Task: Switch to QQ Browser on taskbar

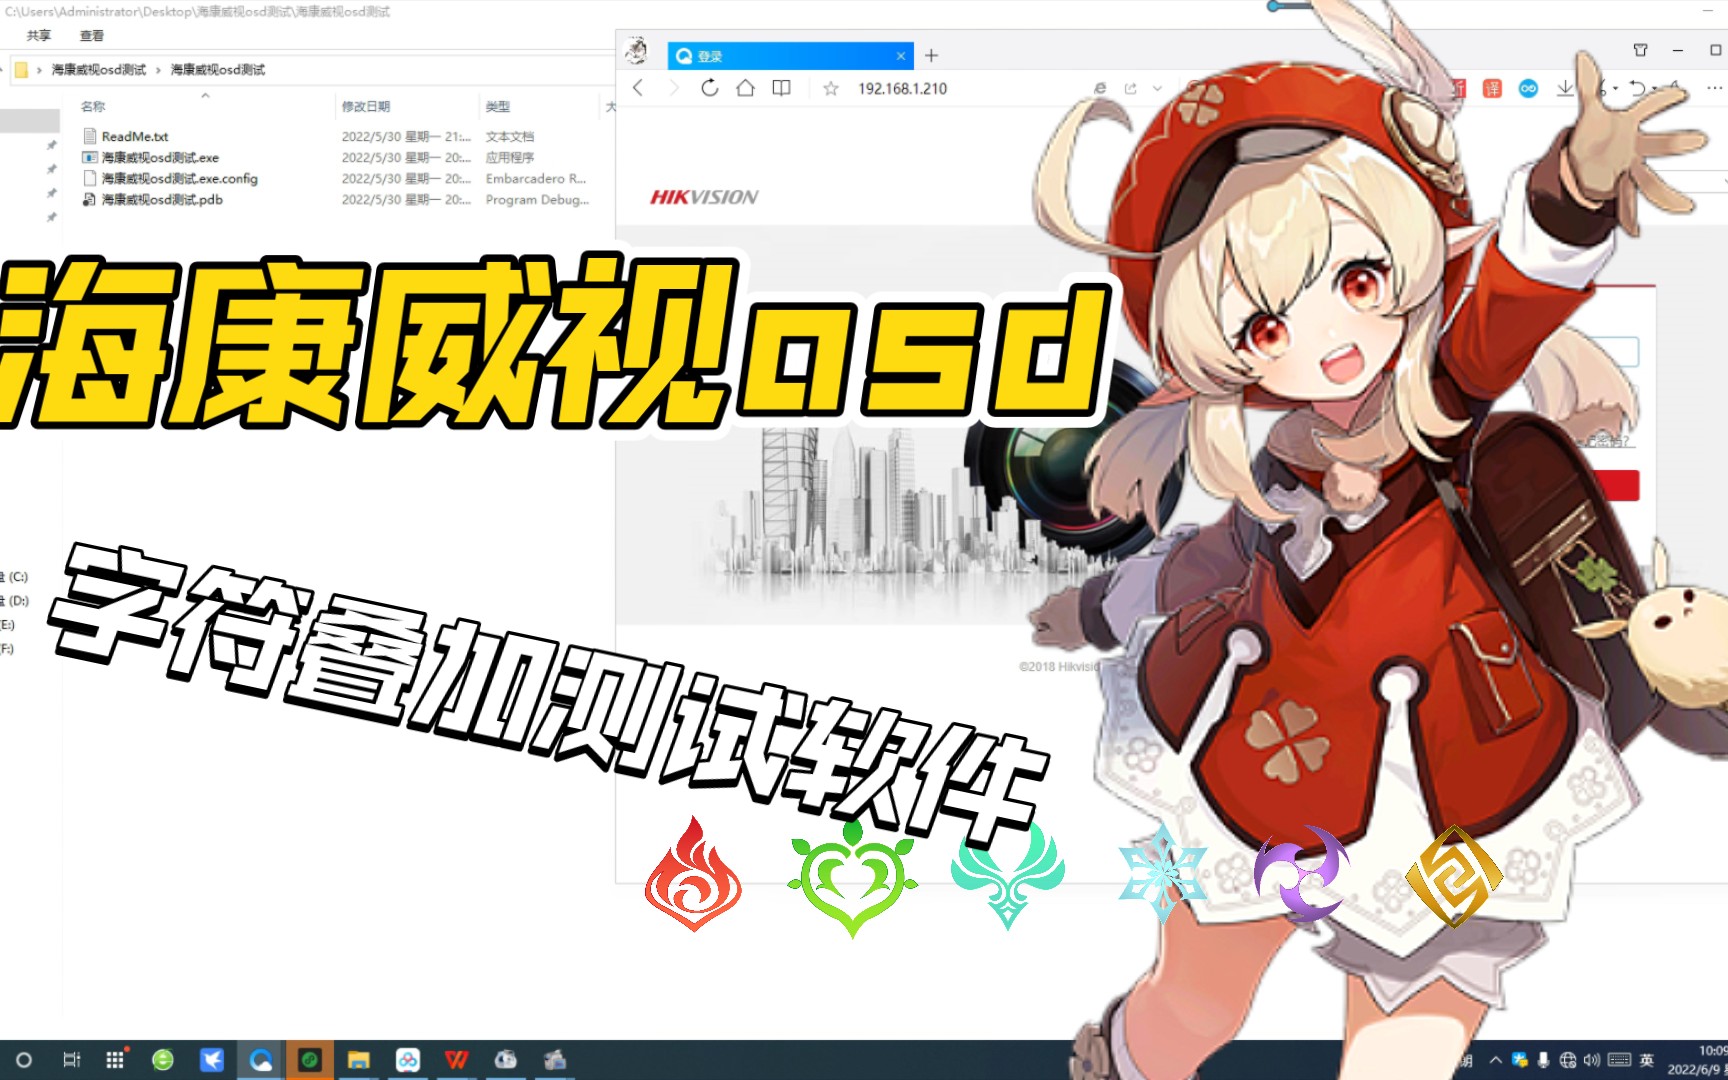Action: pyautogui.click(x=261, y=1060)
